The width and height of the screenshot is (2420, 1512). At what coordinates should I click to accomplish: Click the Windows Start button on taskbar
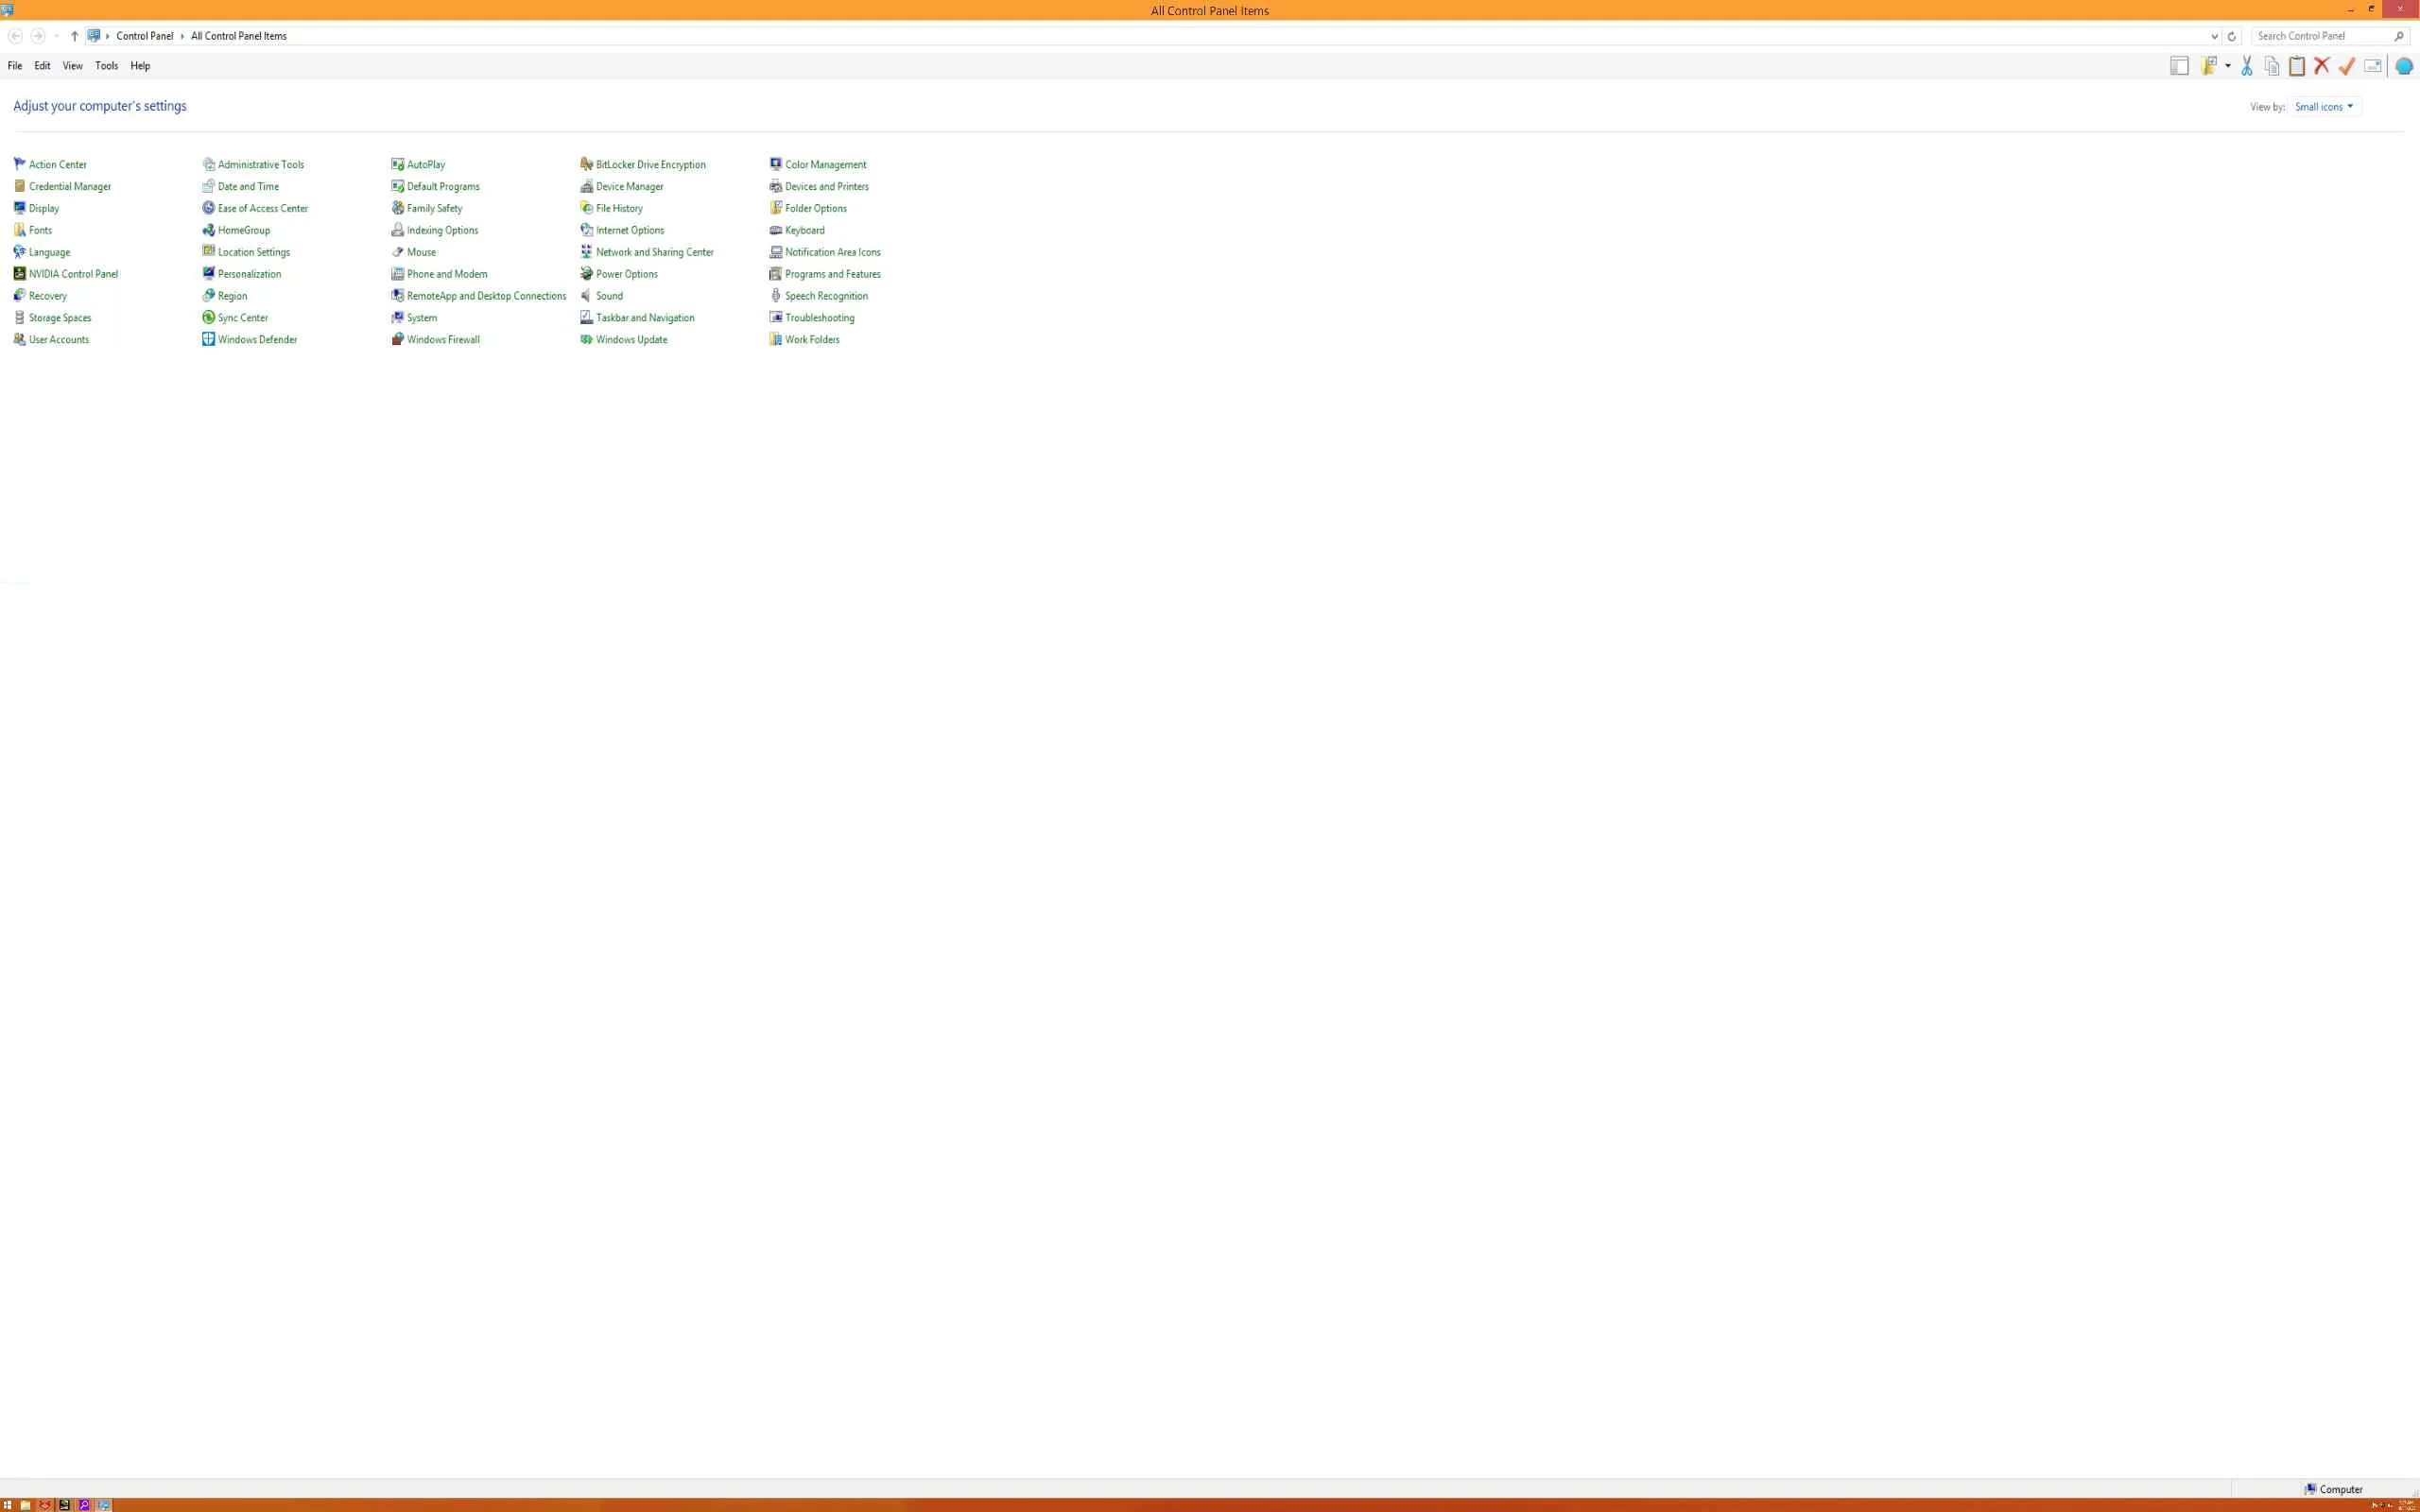tap(7, 1505)
